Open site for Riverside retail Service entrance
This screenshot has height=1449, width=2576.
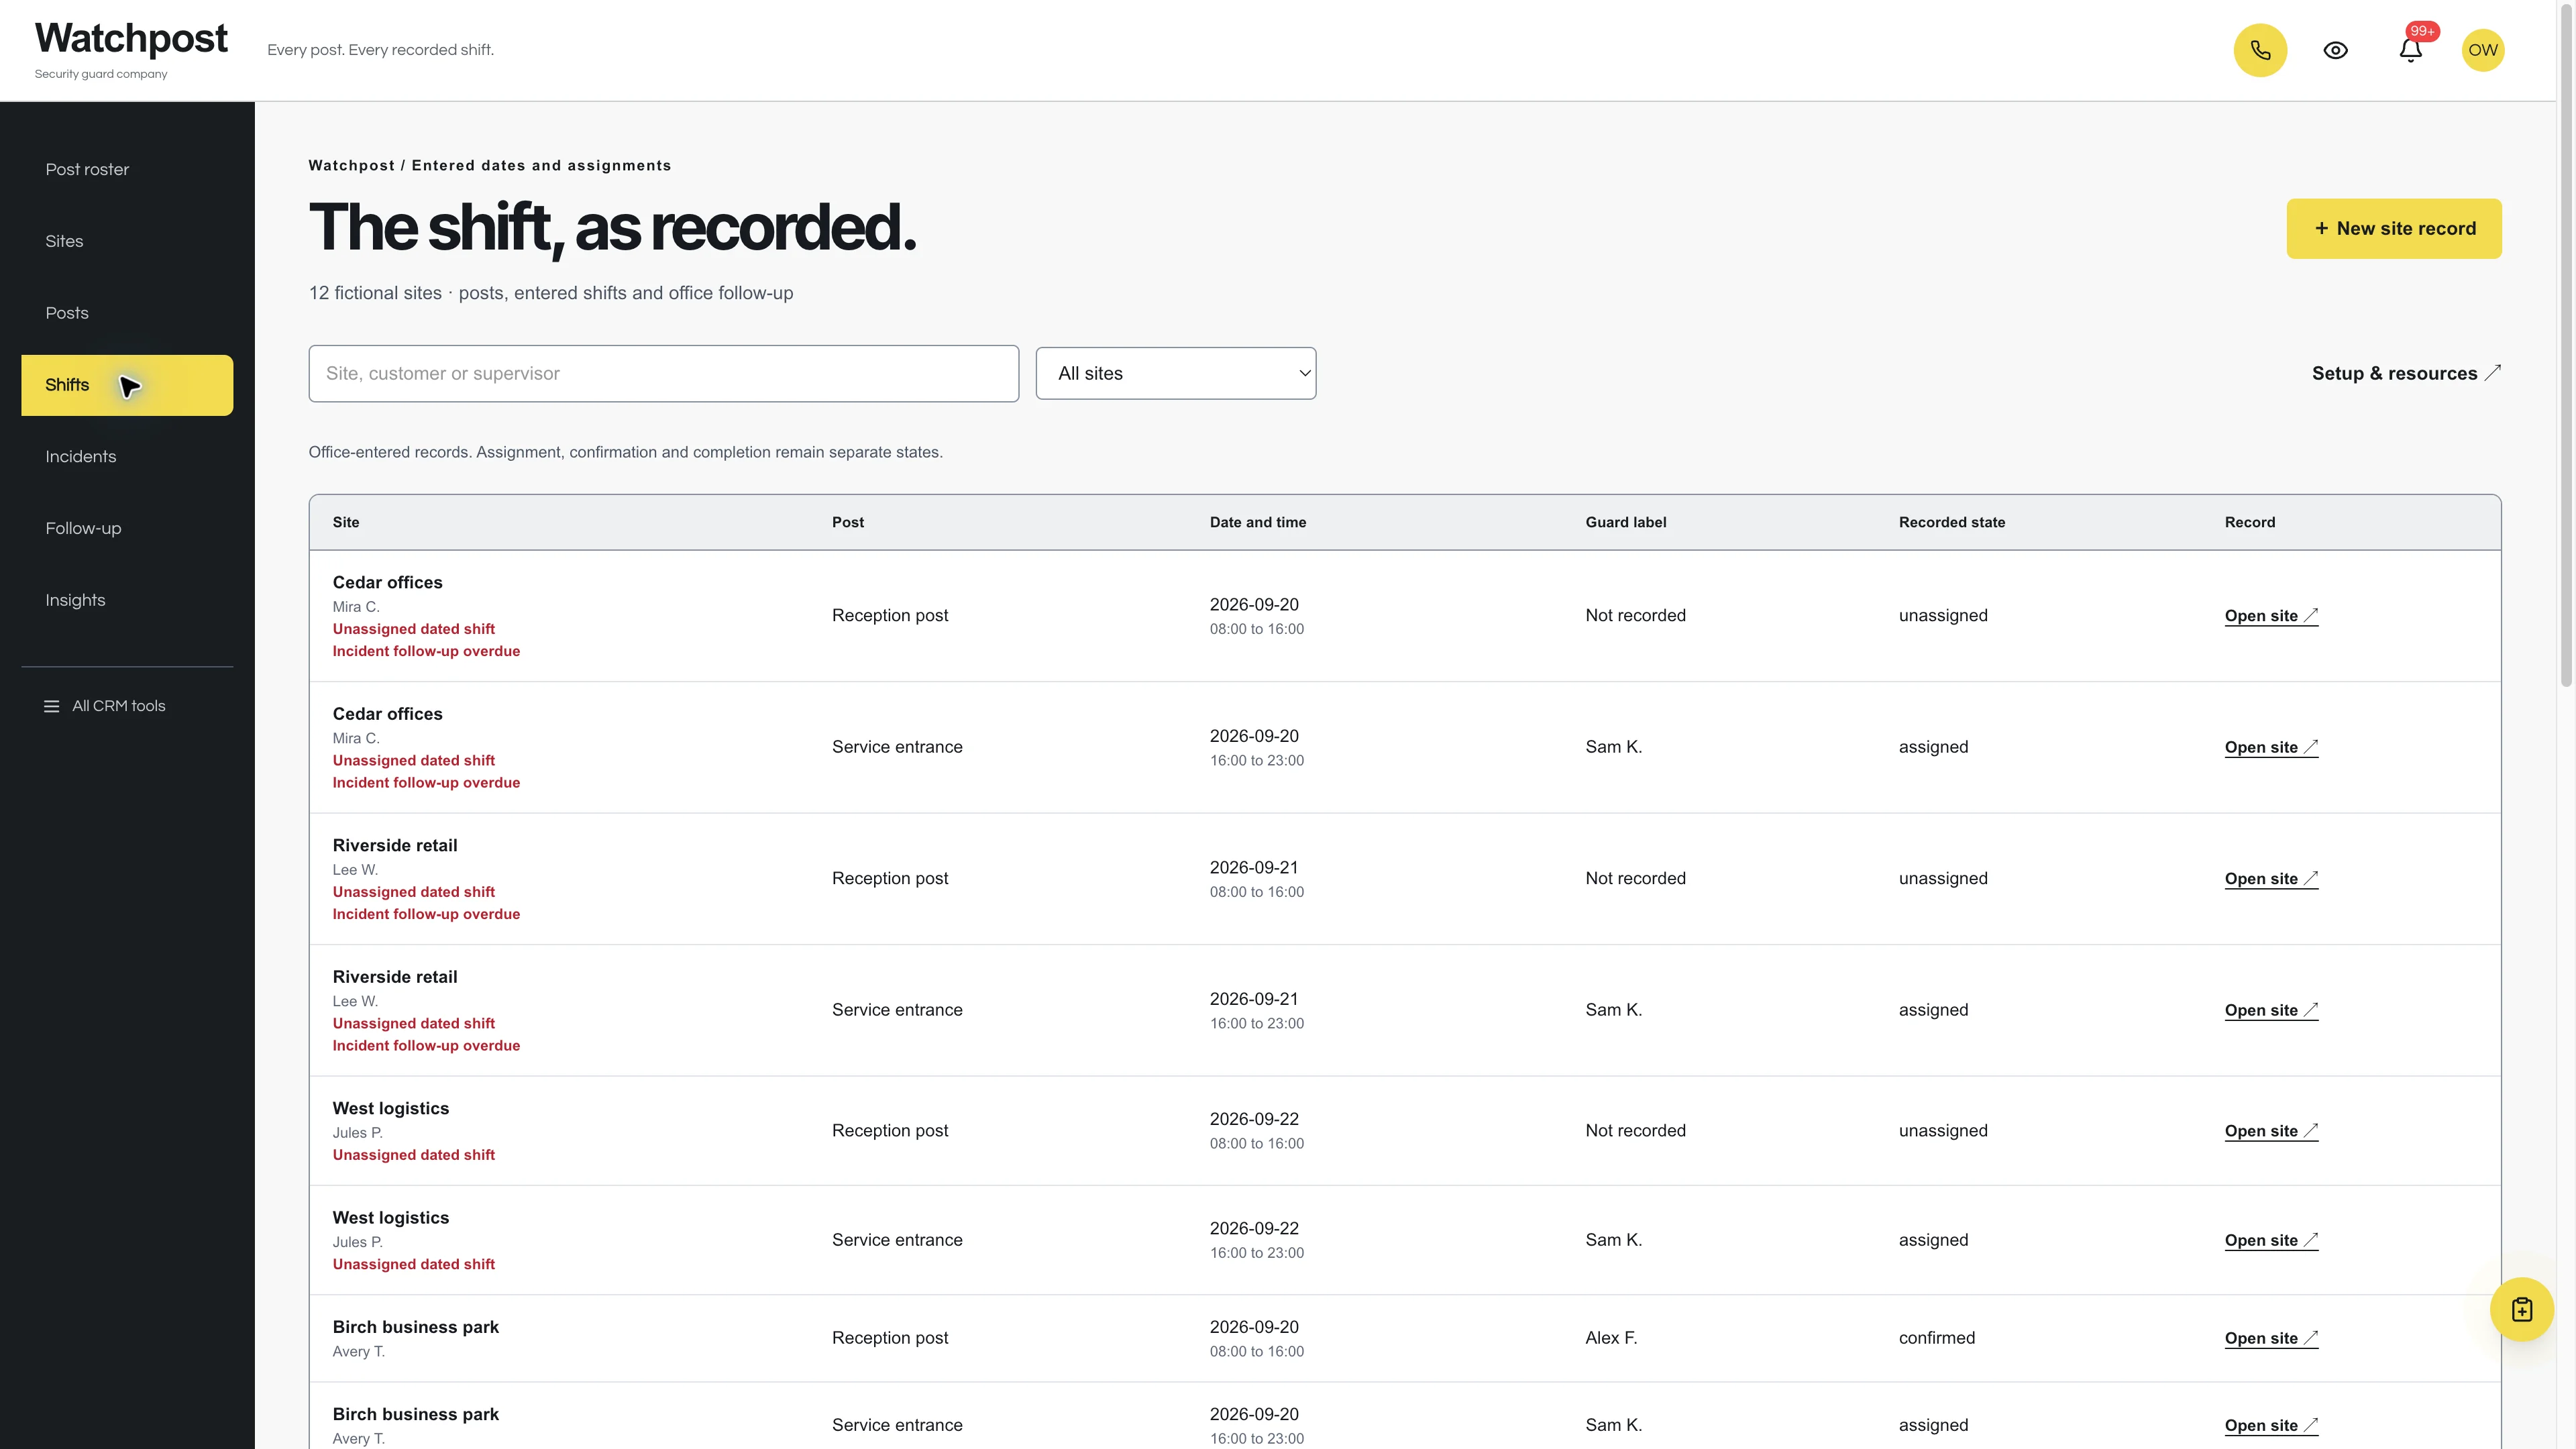(2271, 1011)
